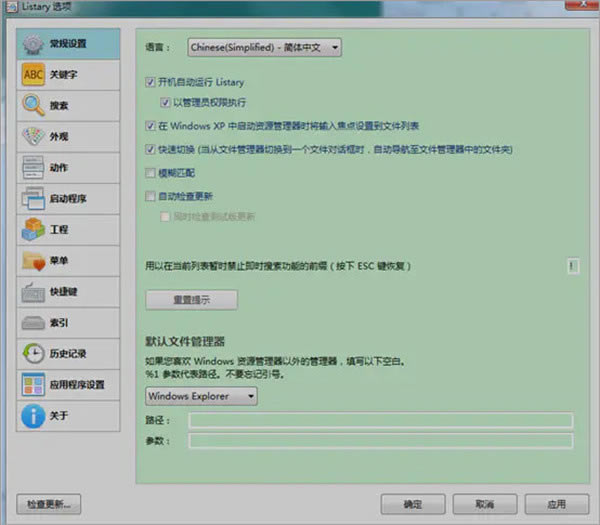The height and width of the screenshot is (525, 600).
Task: Open the Windows Explorer file manager dropdown
Action: coord(201,396)
